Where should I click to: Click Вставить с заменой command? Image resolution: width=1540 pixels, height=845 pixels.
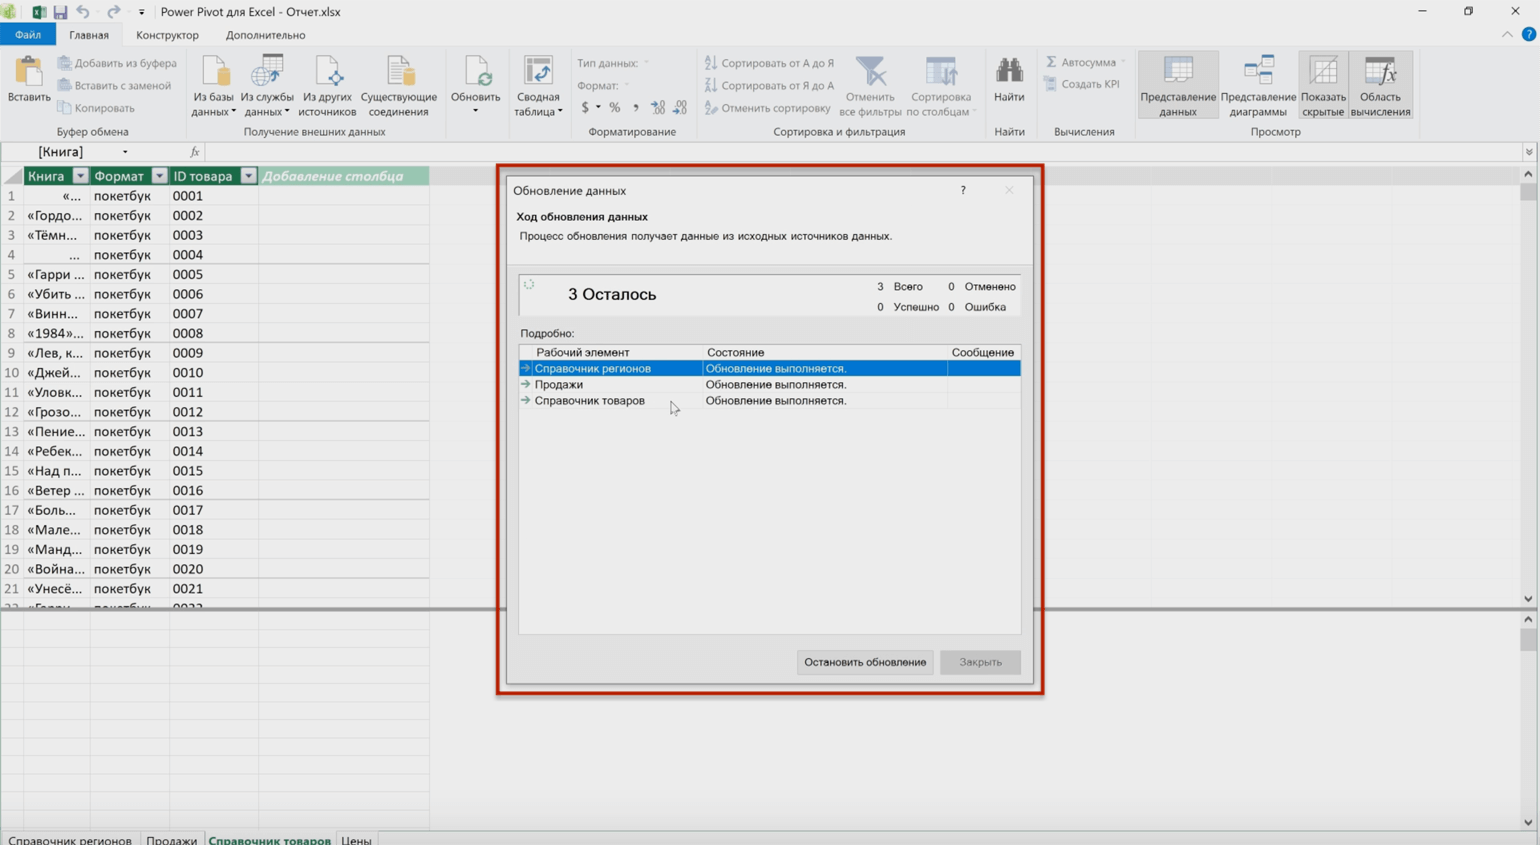click(x=114, y=85)
